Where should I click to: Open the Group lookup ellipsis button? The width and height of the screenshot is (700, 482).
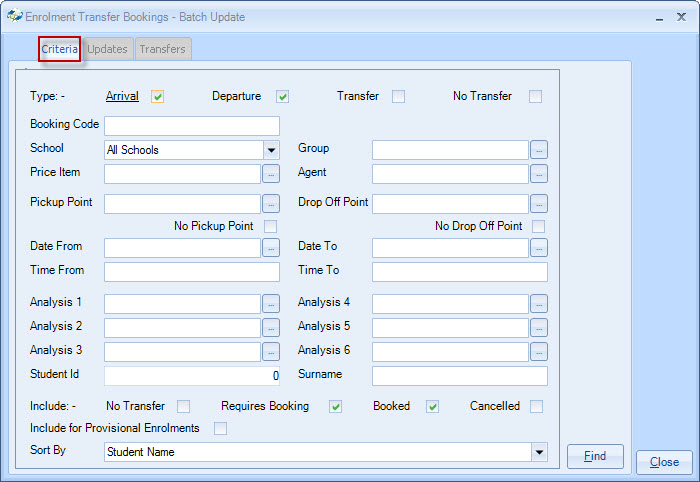539,150
